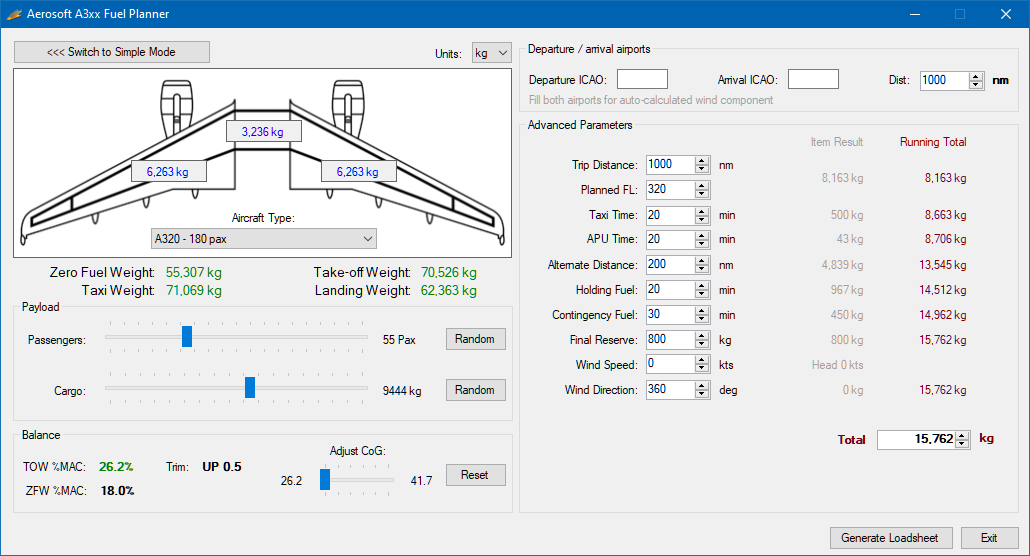Image resolution: width=1030 pixels, height=556 pixels.
Task: Click the Final Reserve input
Action: [x=670, y=339]
